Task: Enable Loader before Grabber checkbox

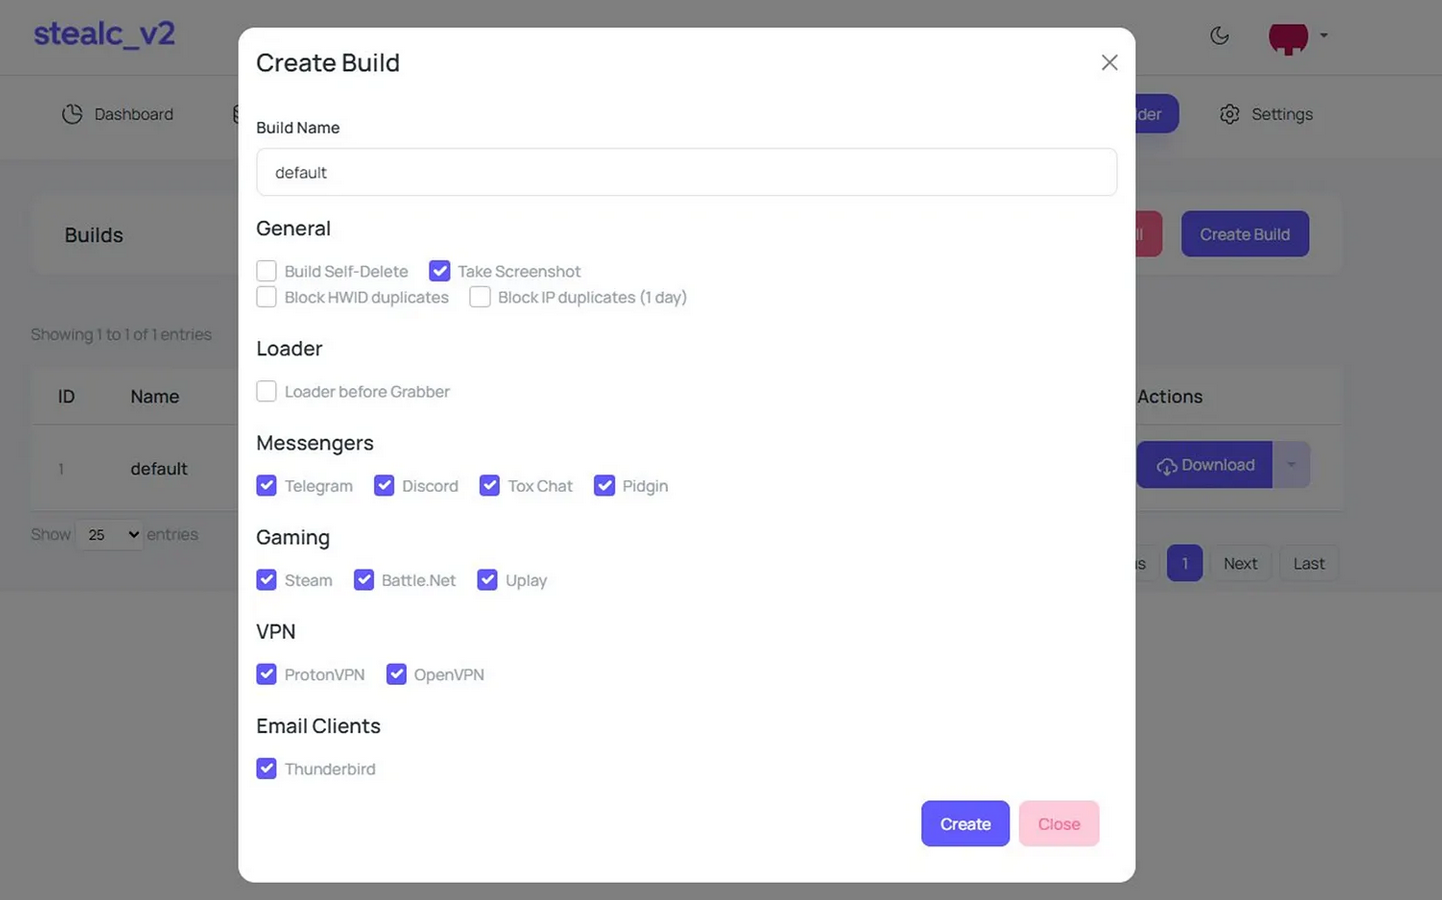Action: coord(266,391)
